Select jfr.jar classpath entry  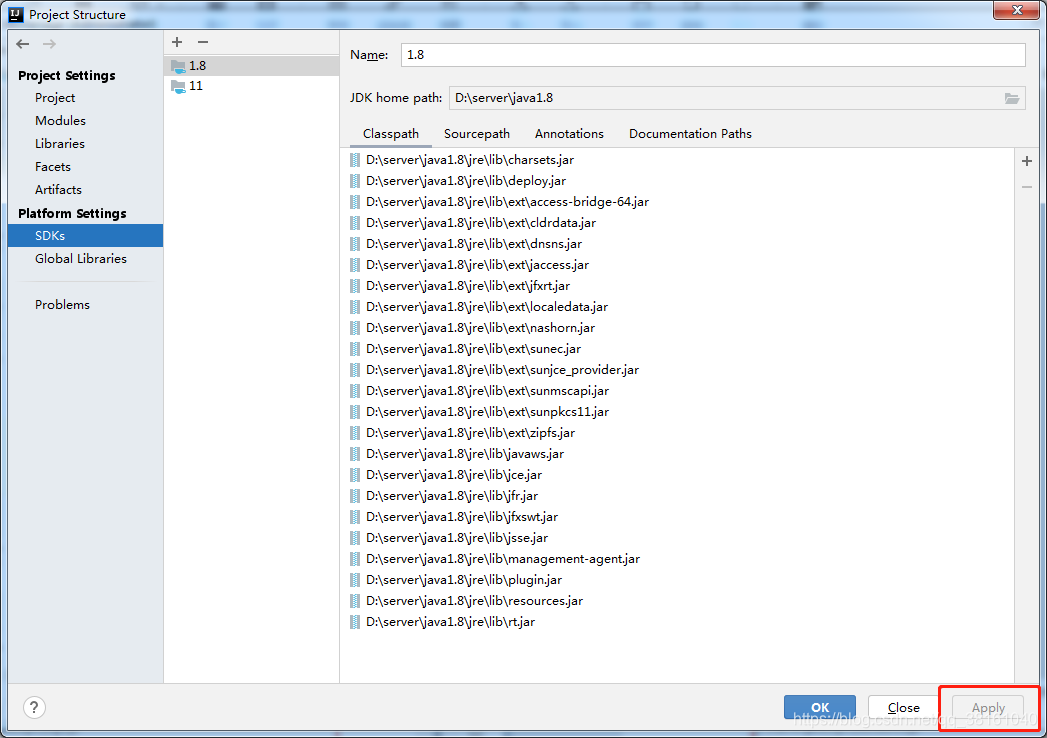pyautogui.click(x=444, y=496)
